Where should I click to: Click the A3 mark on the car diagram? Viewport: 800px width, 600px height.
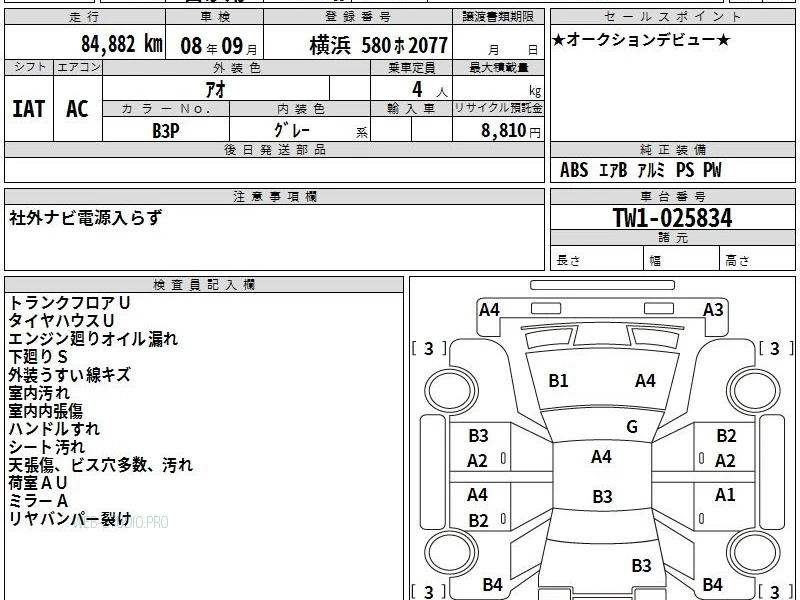713,310
